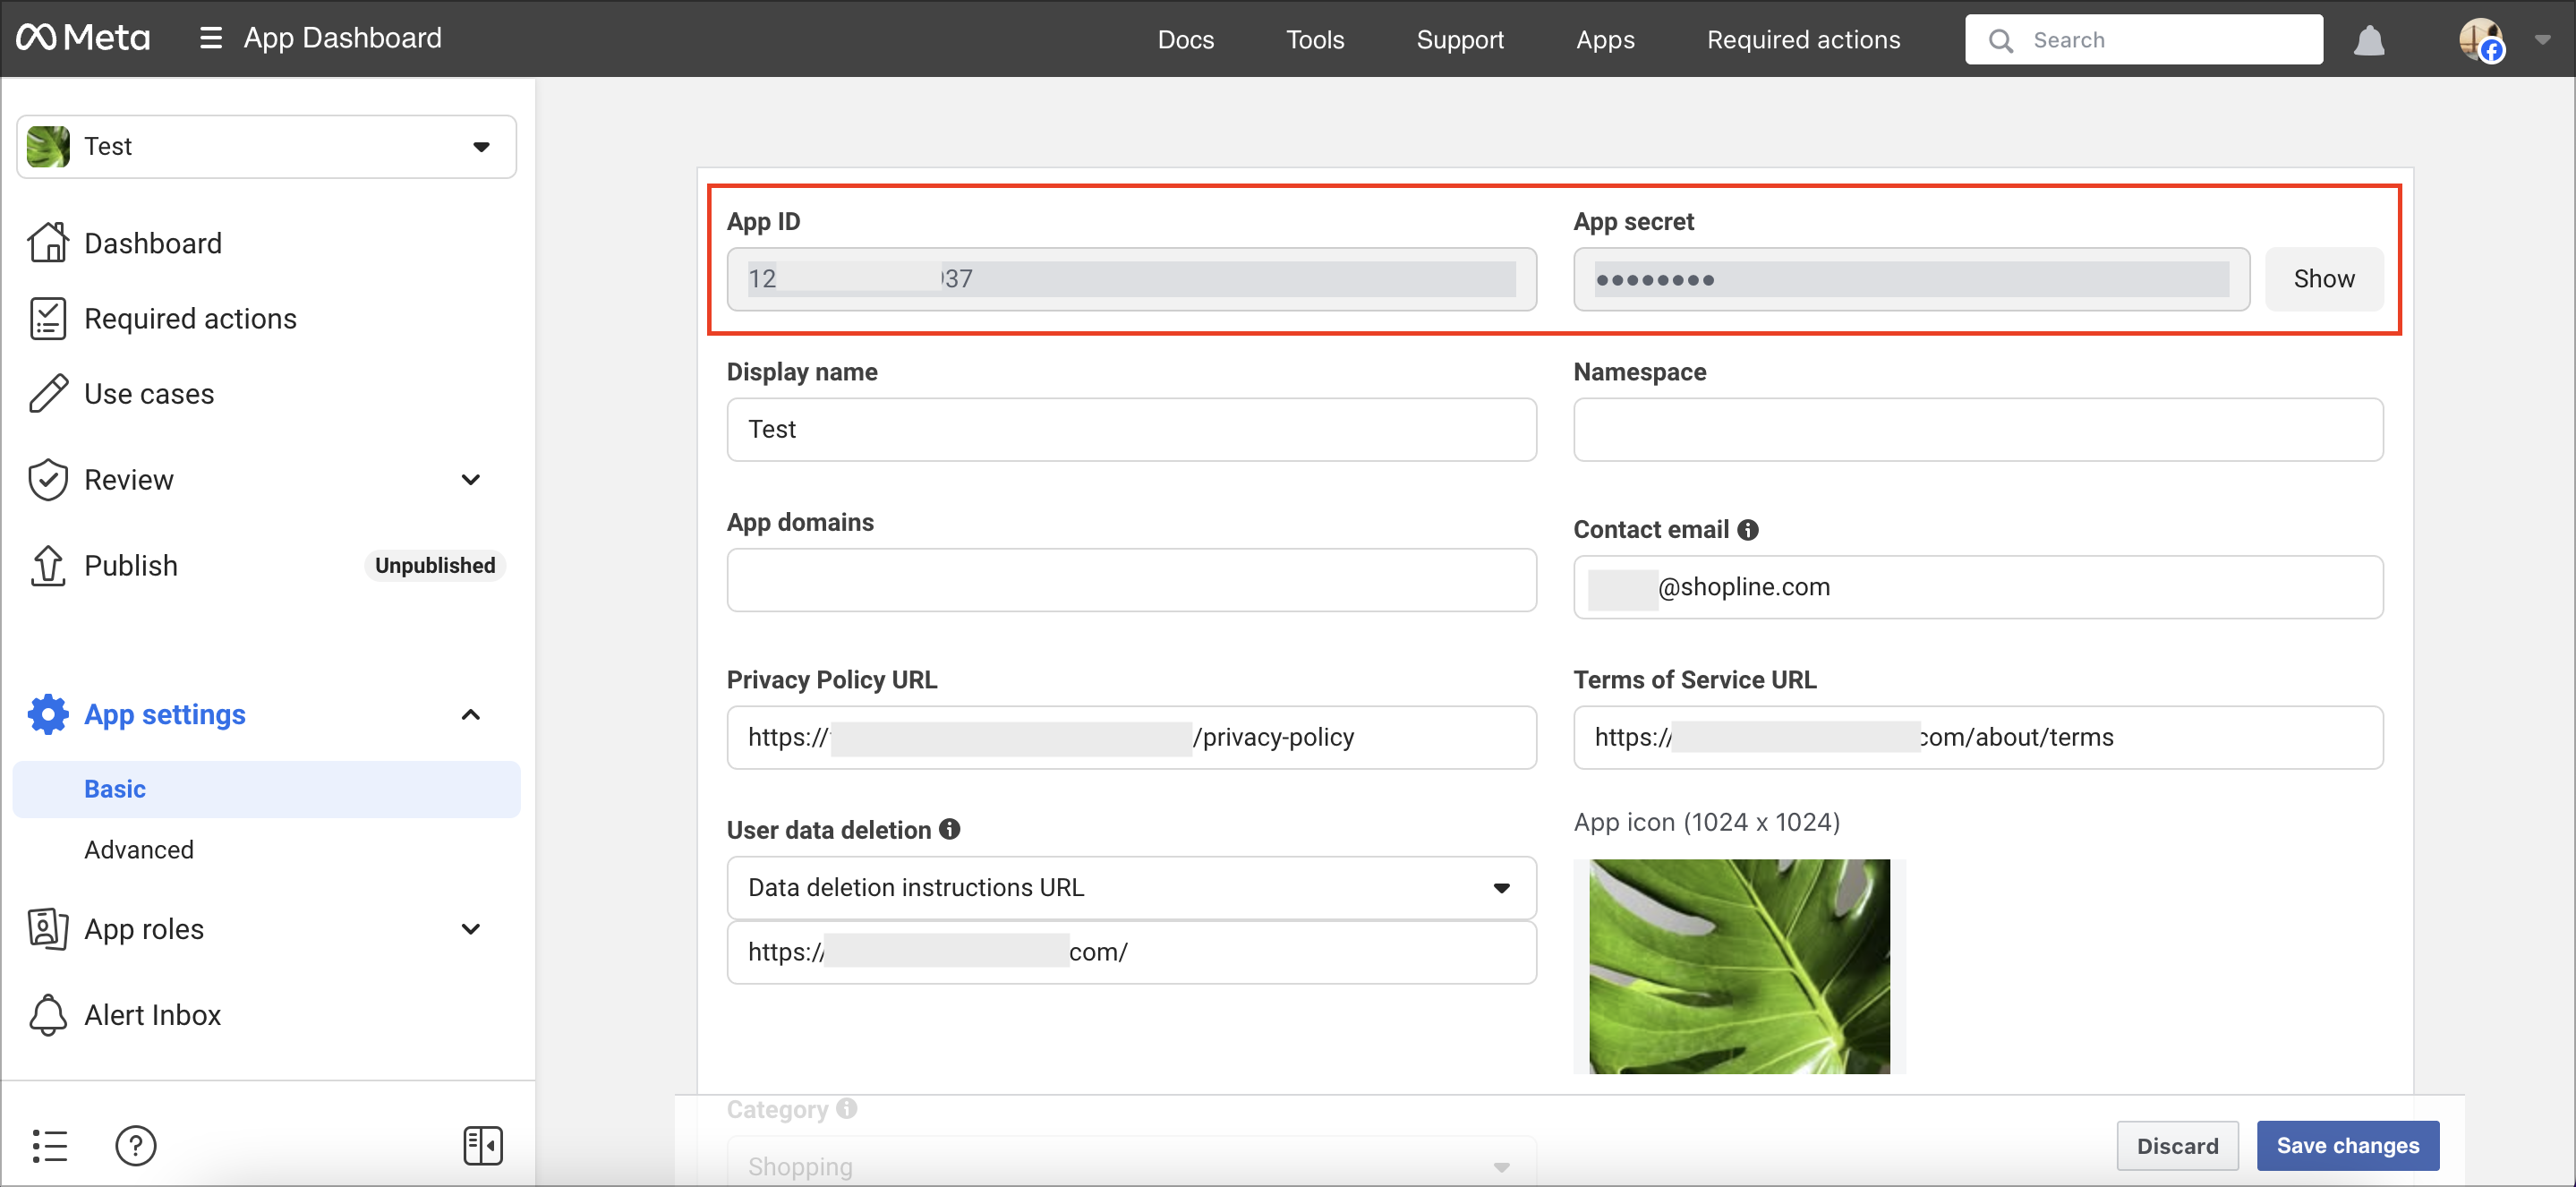Click the Contact email field
The width and height of the screenshot is (2576, 1187).
[x=1978, y=587]
